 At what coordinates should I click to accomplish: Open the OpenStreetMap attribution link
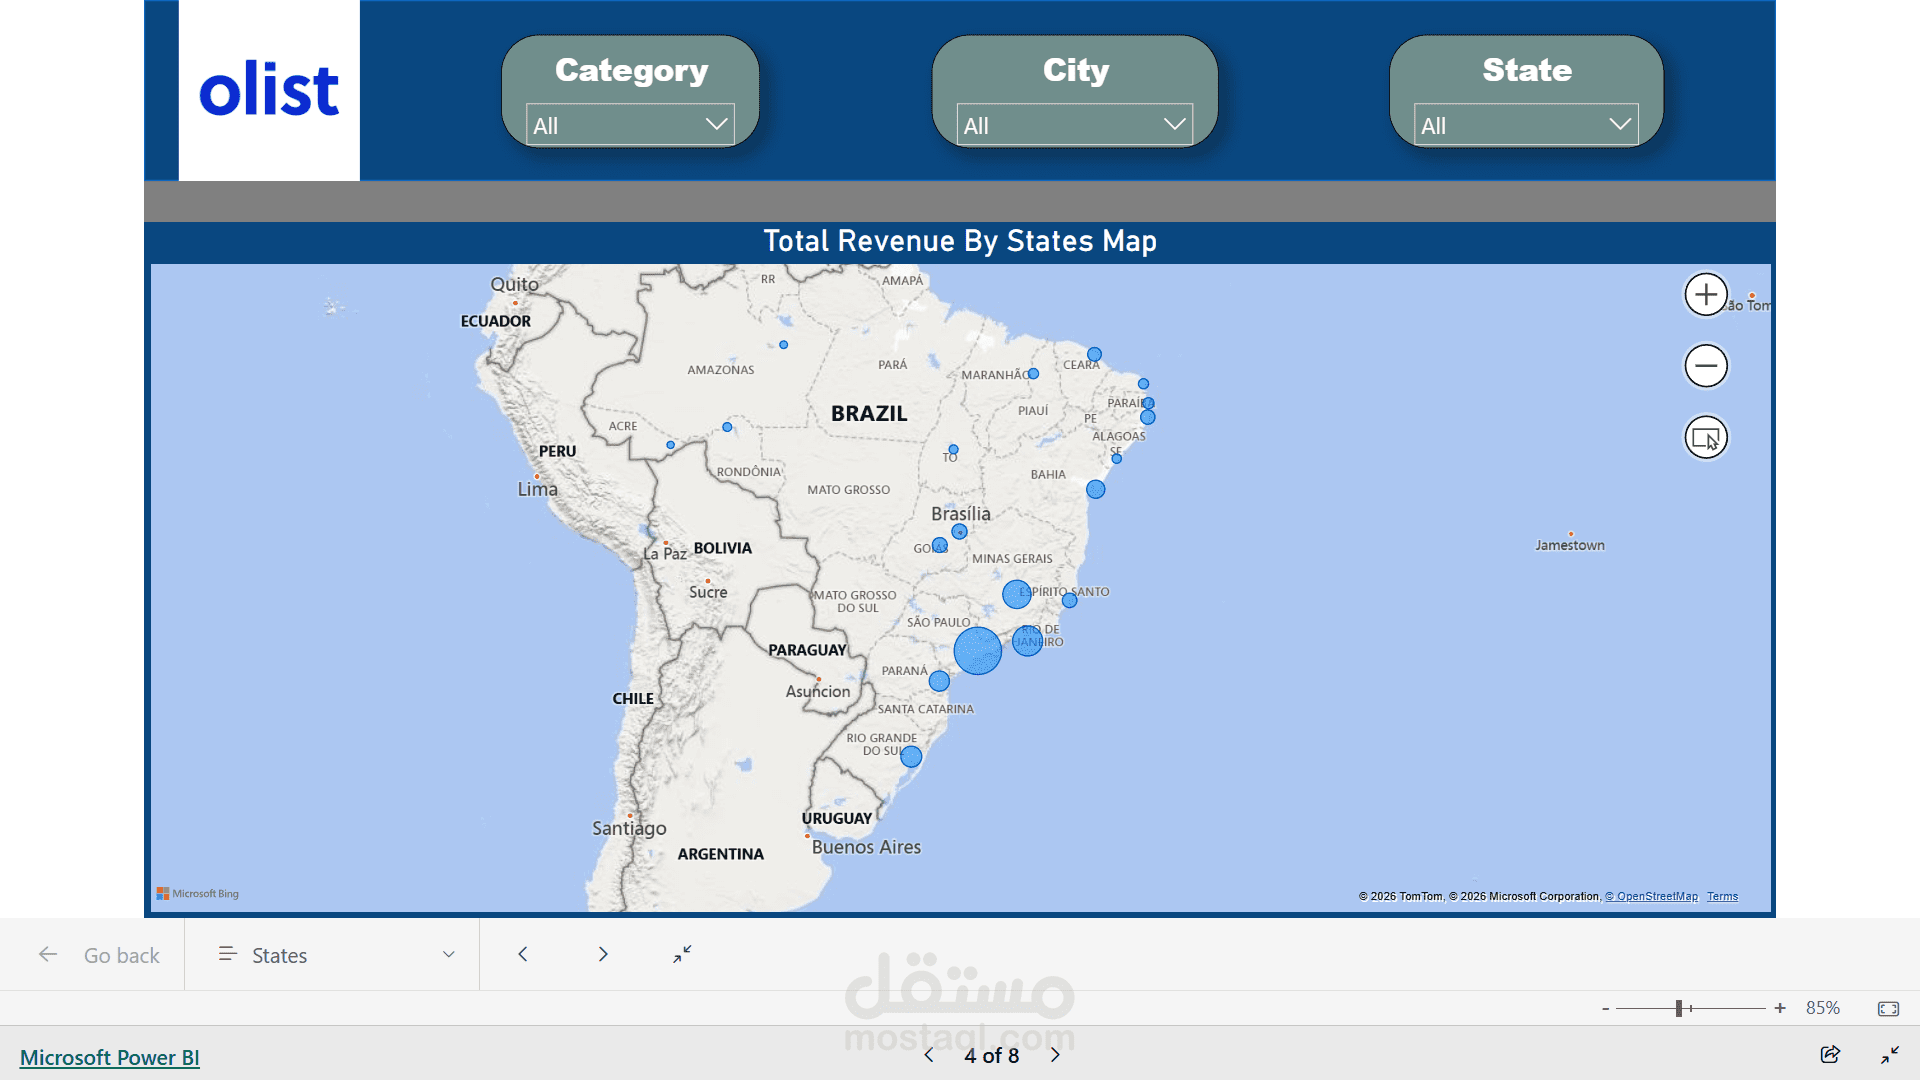pyautogui.click(x=1651, y=897)
